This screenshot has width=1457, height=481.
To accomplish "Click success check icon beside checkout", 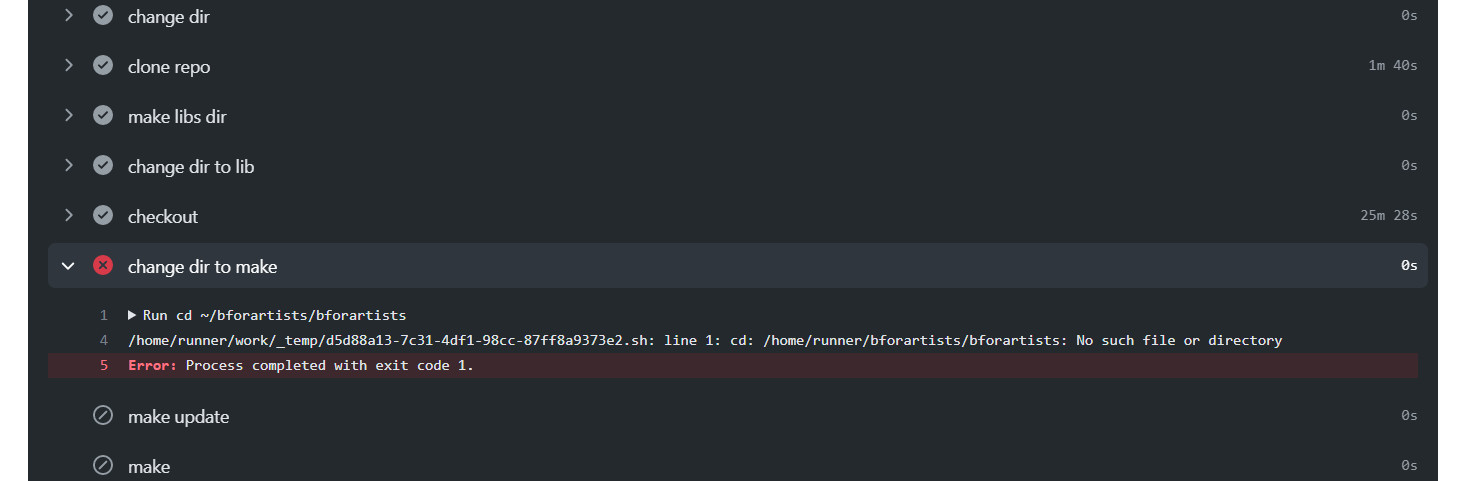I will (x=103, y=216).
